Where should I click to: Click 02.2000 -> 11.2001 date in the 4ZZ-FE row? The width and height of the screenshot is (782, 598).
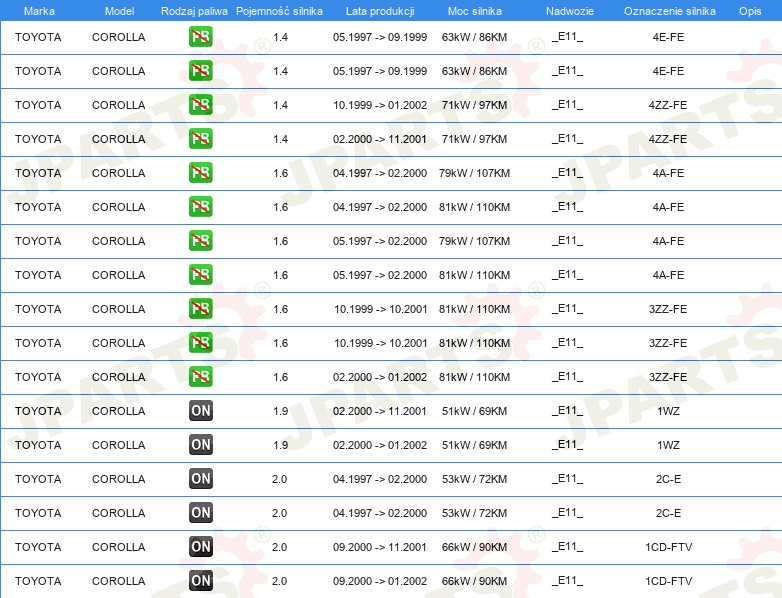coord(380,139)
